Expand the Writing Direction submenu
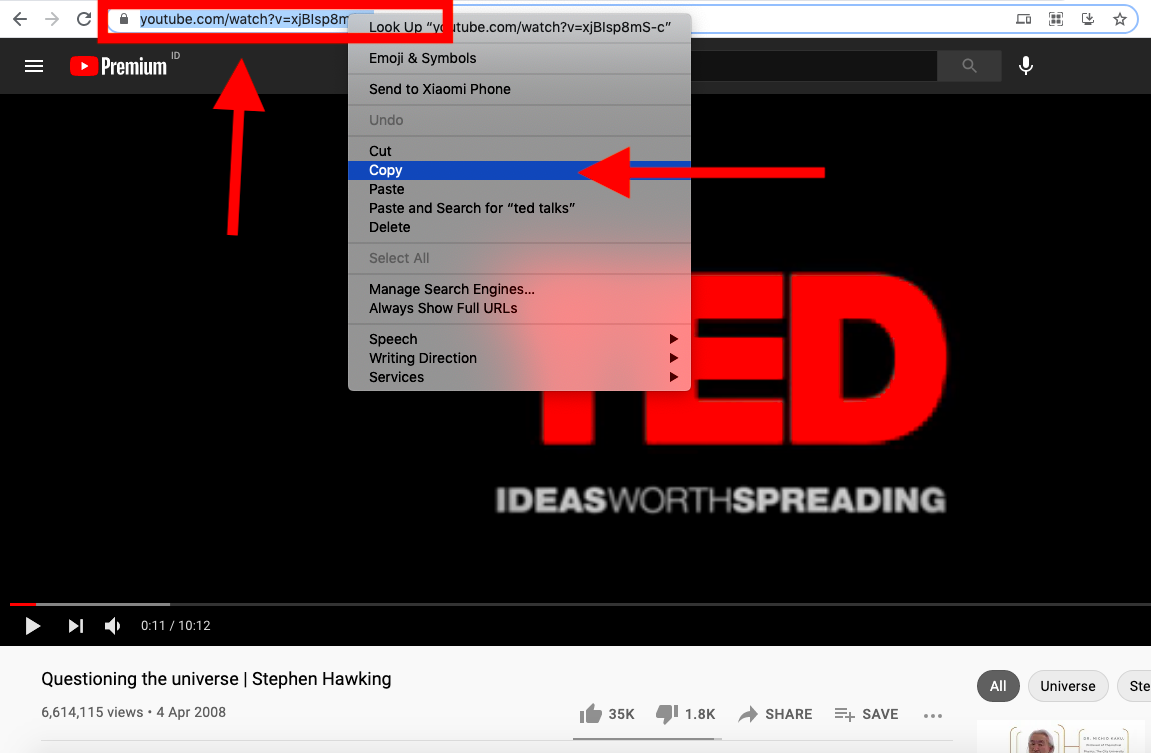 pyautogui.click(x=520, y=358)
